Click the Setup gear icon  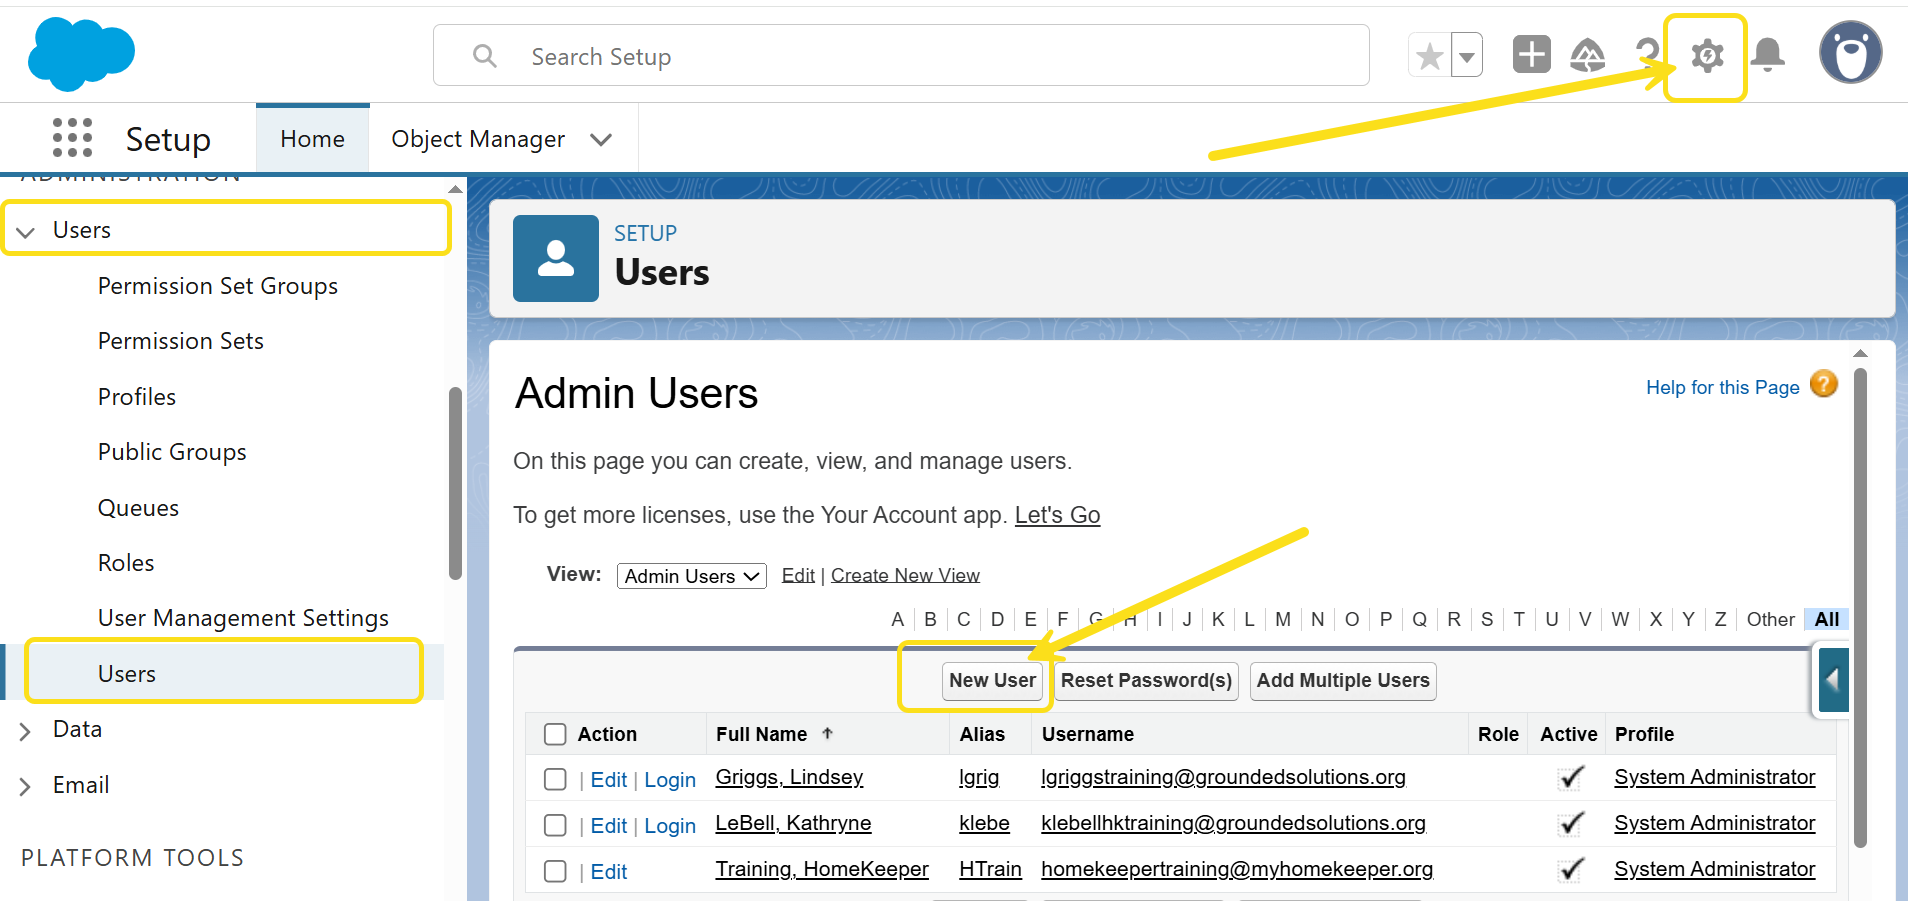1706,56
